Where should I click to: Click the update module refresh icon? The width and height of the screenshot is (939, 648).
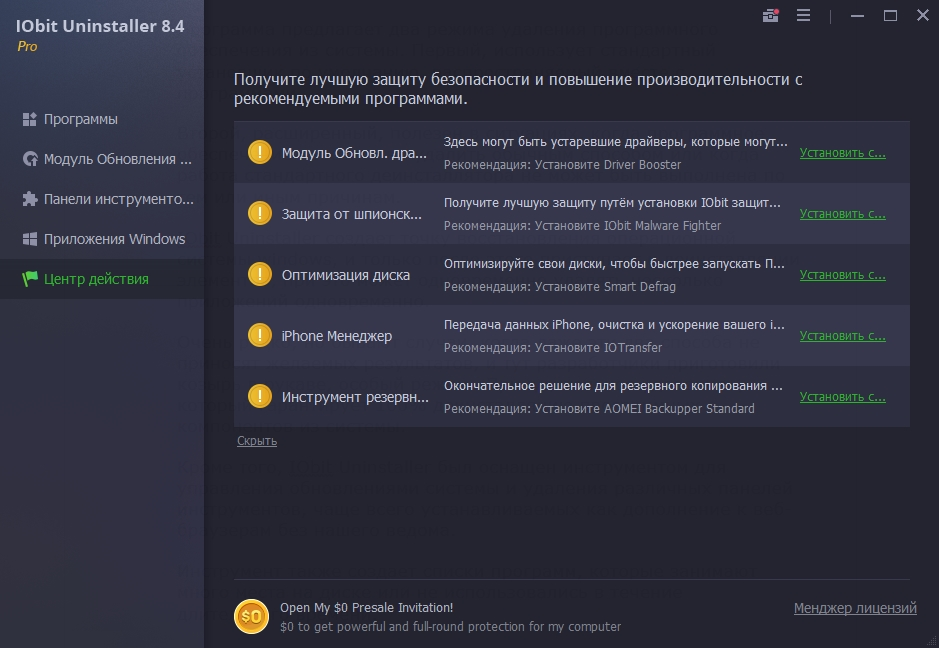pyautogui.click(x=30, y=159)
